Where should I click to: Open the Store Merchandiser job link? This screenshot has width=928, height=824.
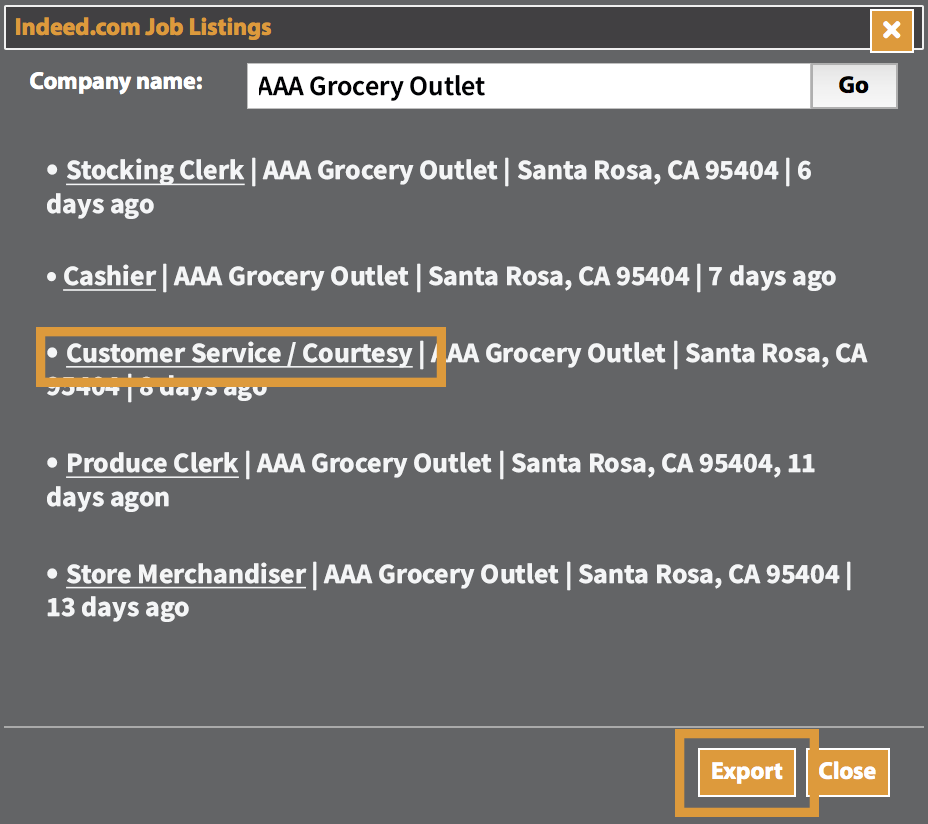tap(186, 574)
